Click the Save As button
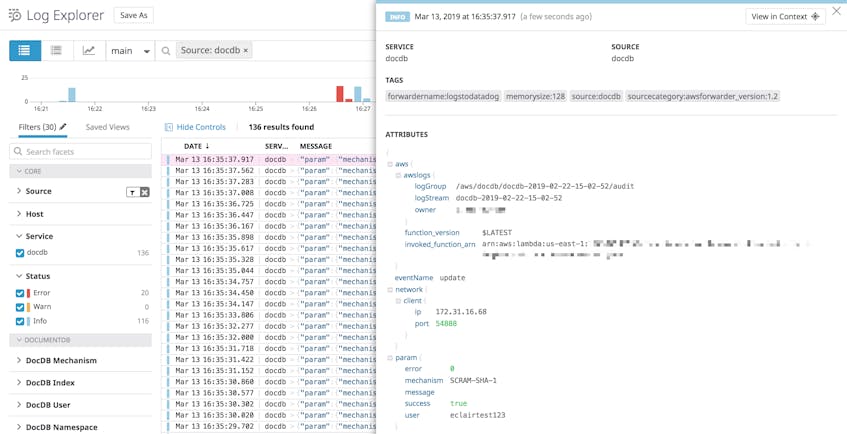 click(133, 15)
